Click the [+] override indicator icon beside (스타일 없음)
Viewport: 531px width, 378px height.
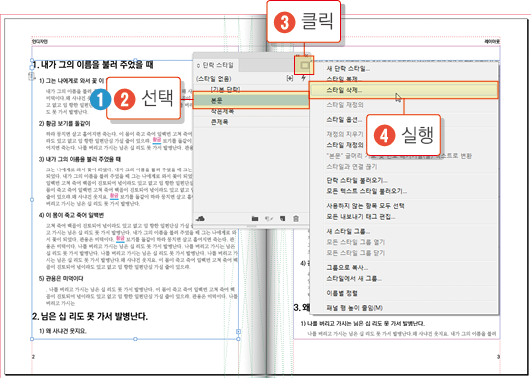point(290,78)
